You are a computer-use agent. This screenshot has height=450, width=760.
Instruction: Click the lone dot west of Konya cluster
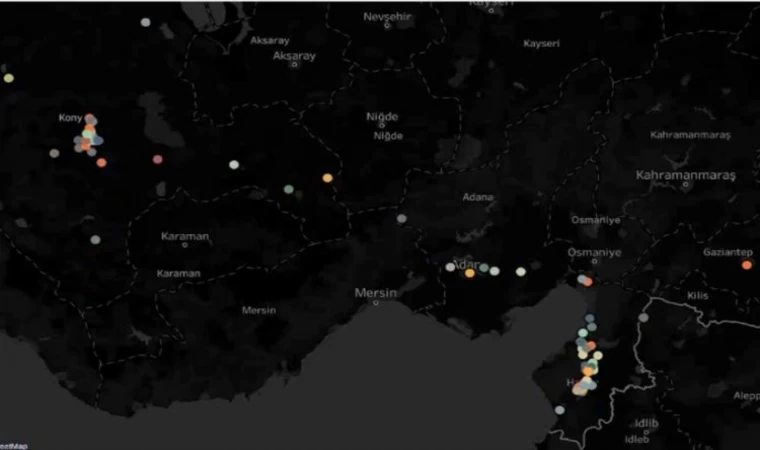54,153
